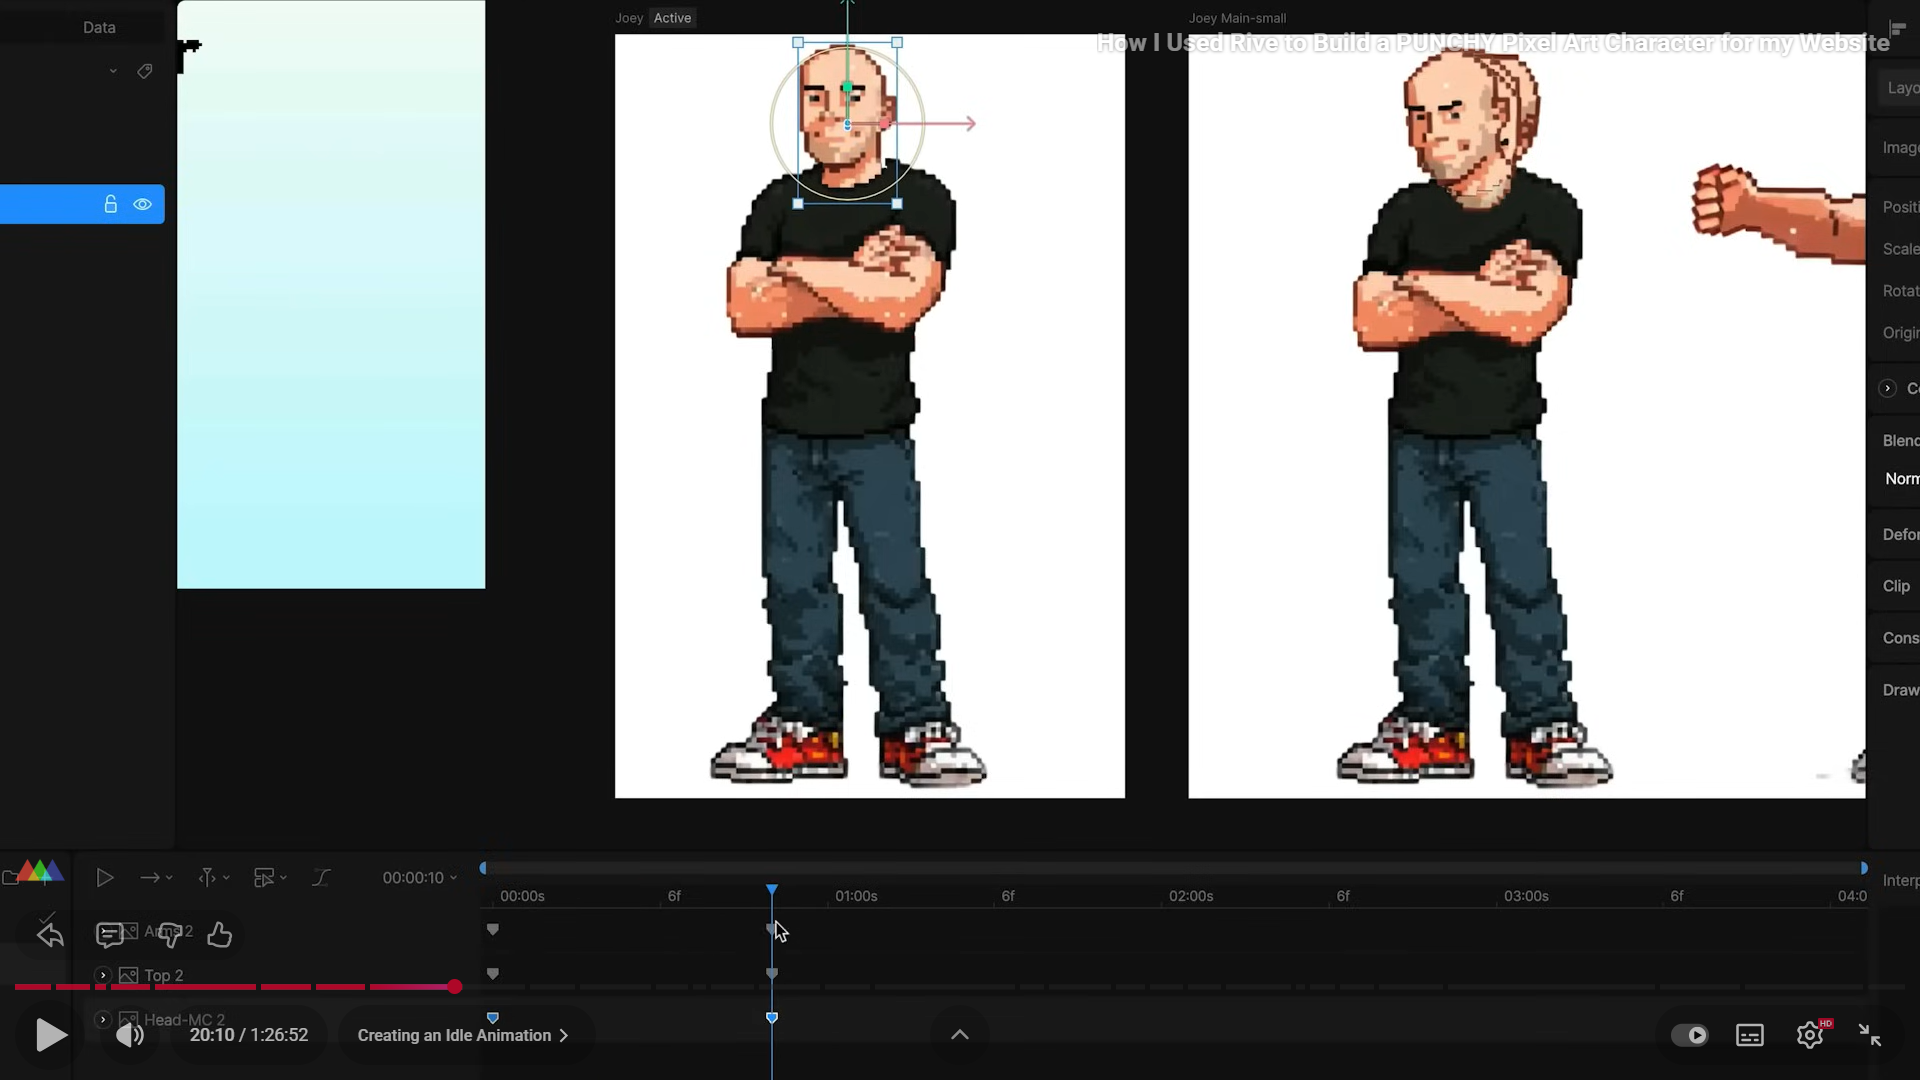Switch to the Data tab
The height and width of the screenshot is (1080, 1920).
[99, 27]
